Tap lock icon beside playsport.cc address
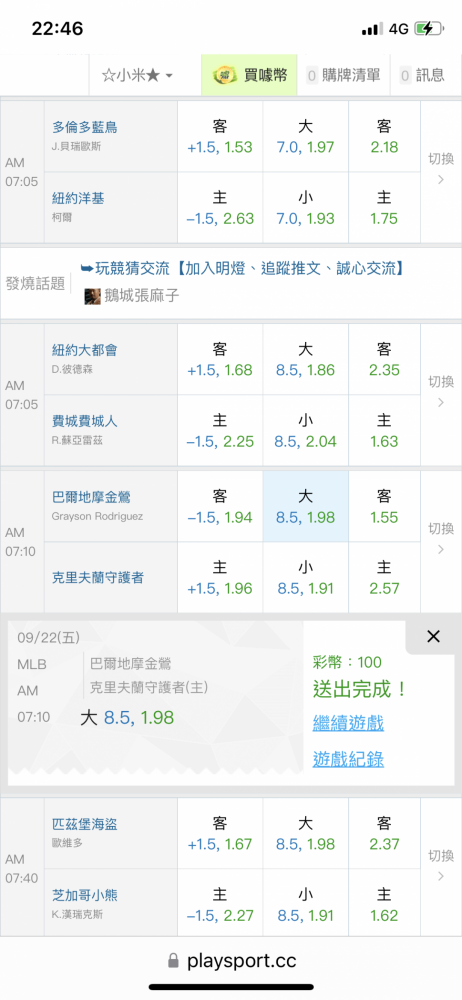 (x=173, y=961)
